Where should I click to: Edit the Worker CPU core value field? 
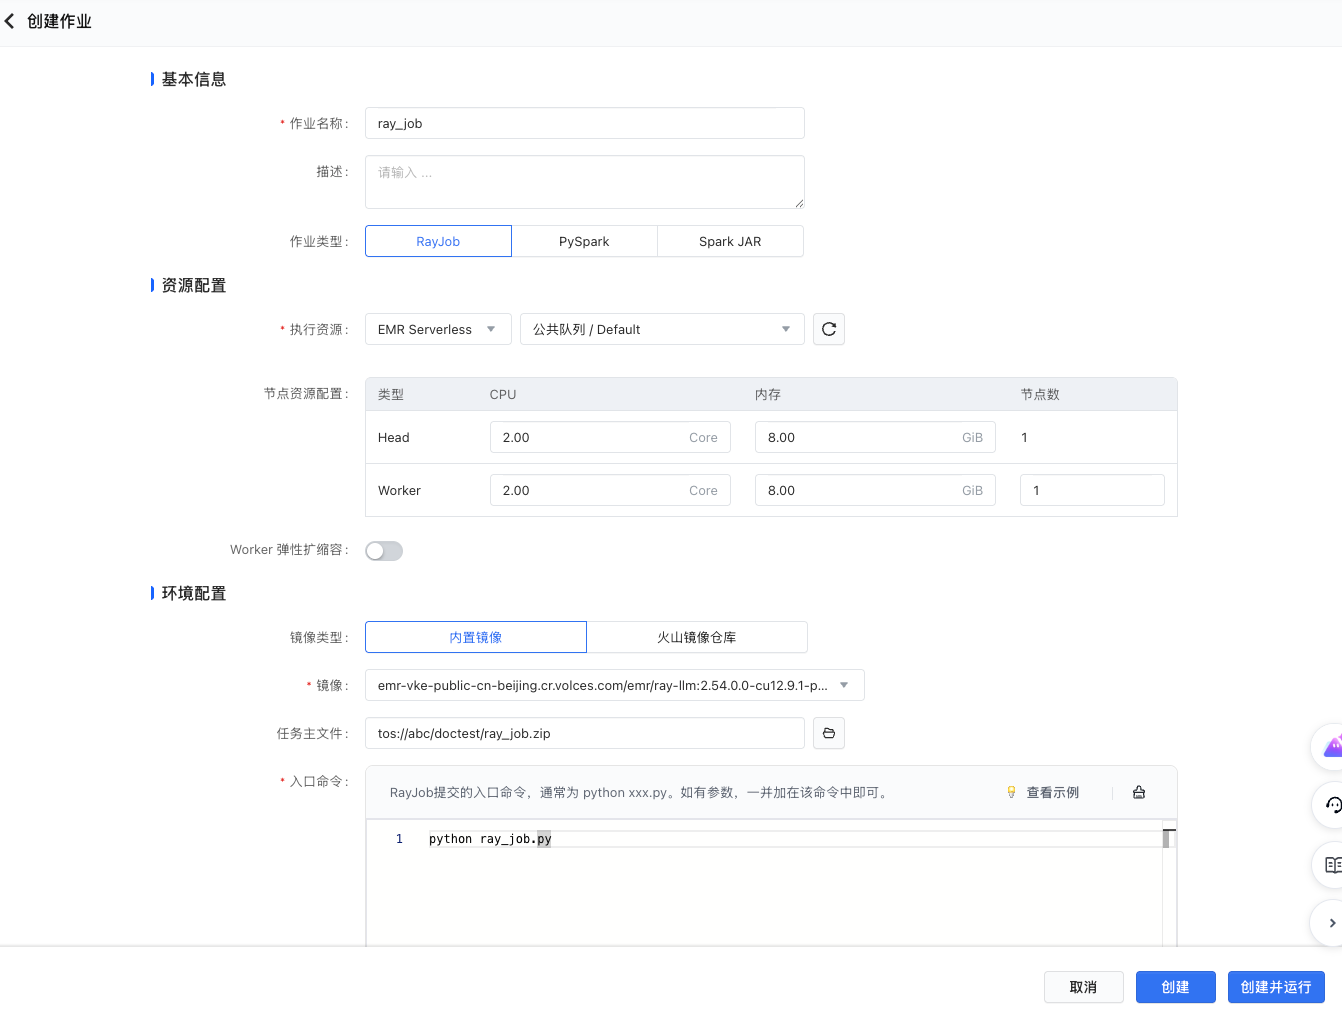point(610,490)
